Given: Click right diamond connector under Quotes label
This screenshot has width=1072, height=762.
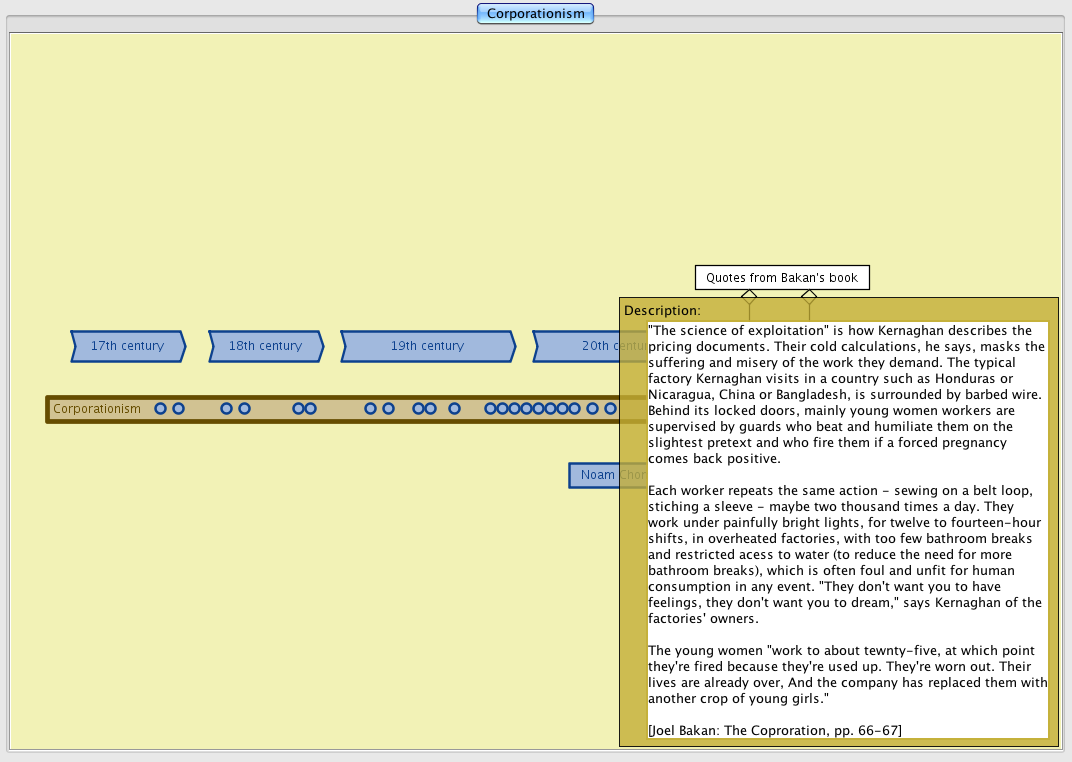Looking at the screenshot, I should (x=809, y=296).
